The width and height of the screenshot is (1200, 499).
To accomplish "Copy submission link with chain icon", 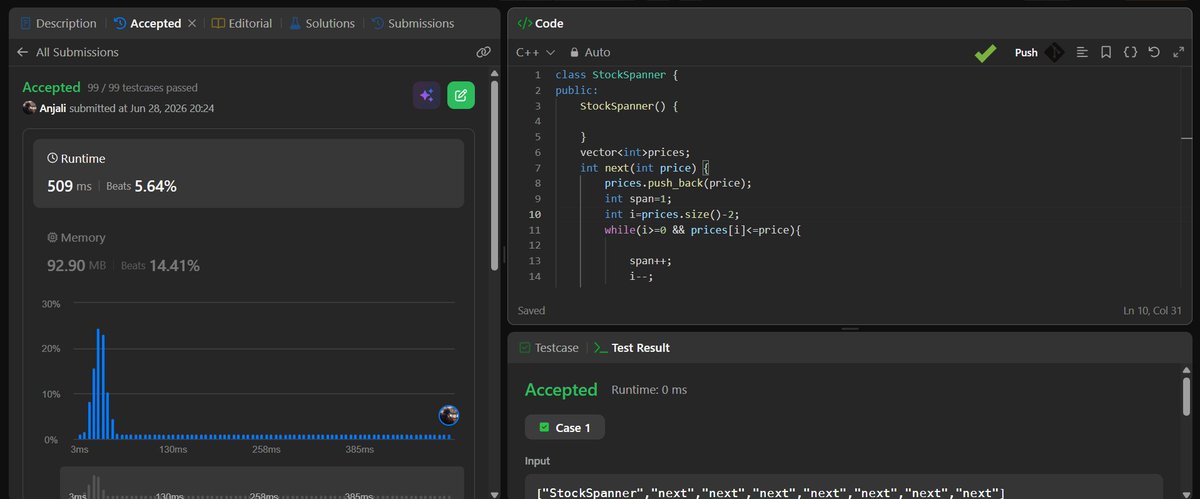I will 483,52.
